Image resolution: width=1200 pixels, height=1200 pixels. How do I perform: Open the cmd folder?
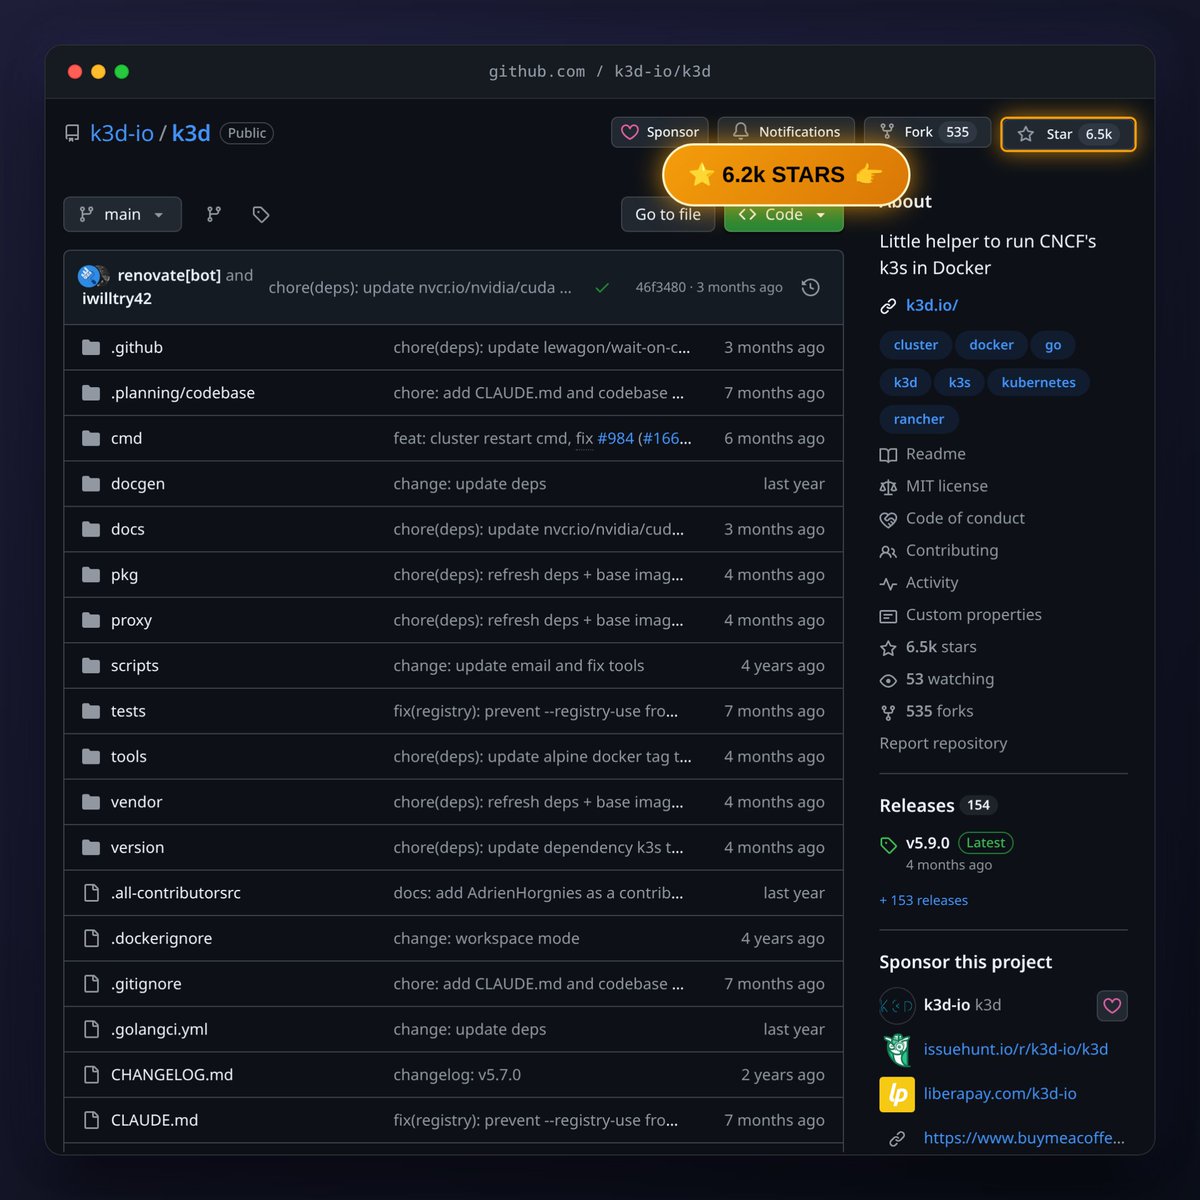(x=126, y=438)
